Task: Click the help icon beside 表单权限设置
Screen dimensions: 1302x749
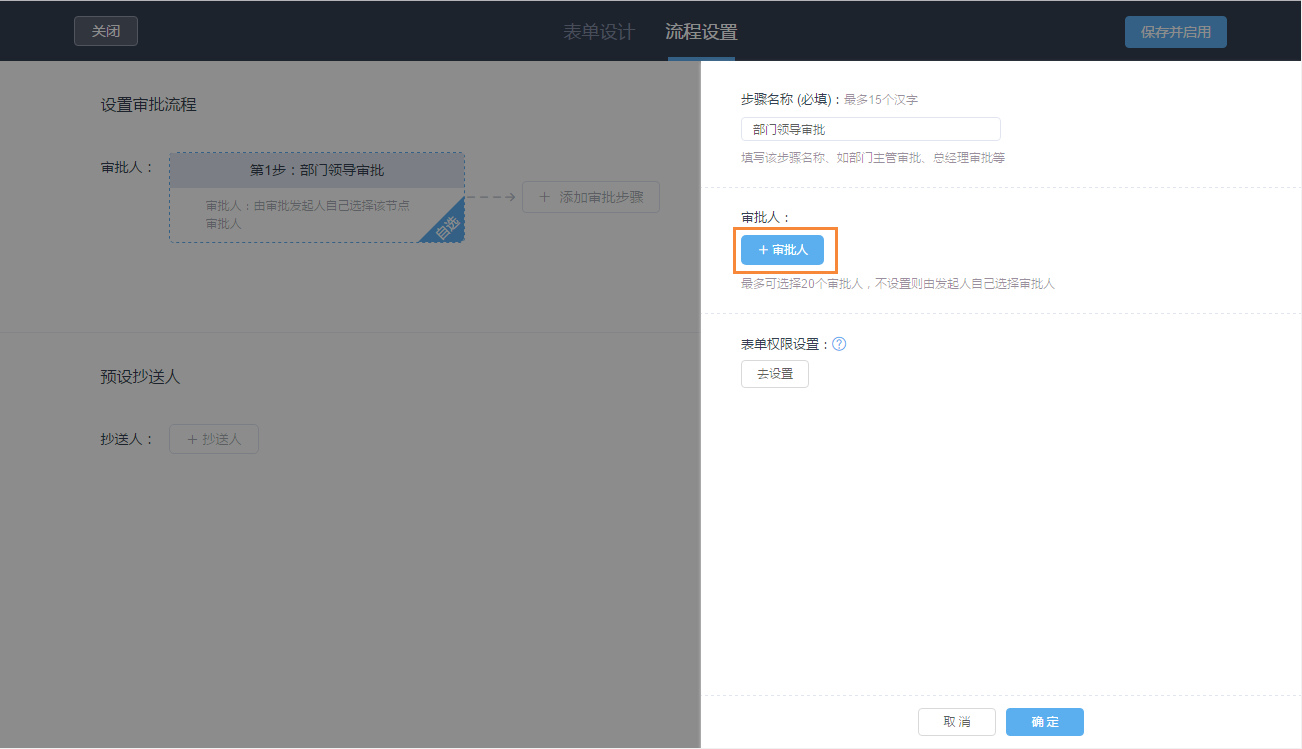Action: click(x=839, y=343)
